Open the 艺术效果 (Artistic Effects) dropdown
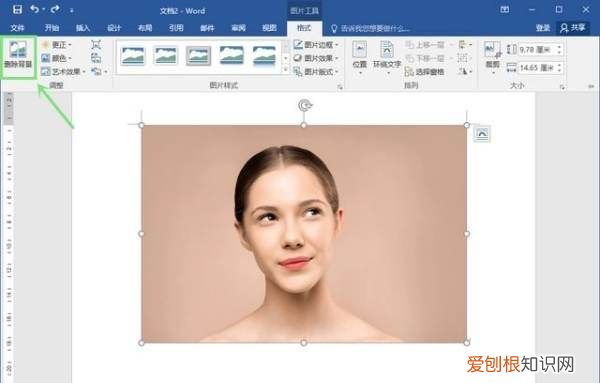The image size is (600, 383). pyautogui.click(x=63, y=72)
